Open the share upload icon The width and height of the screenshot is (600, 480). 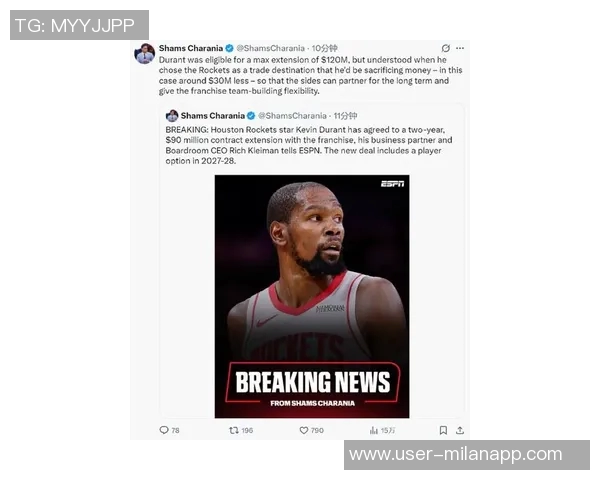coord(460,430)
